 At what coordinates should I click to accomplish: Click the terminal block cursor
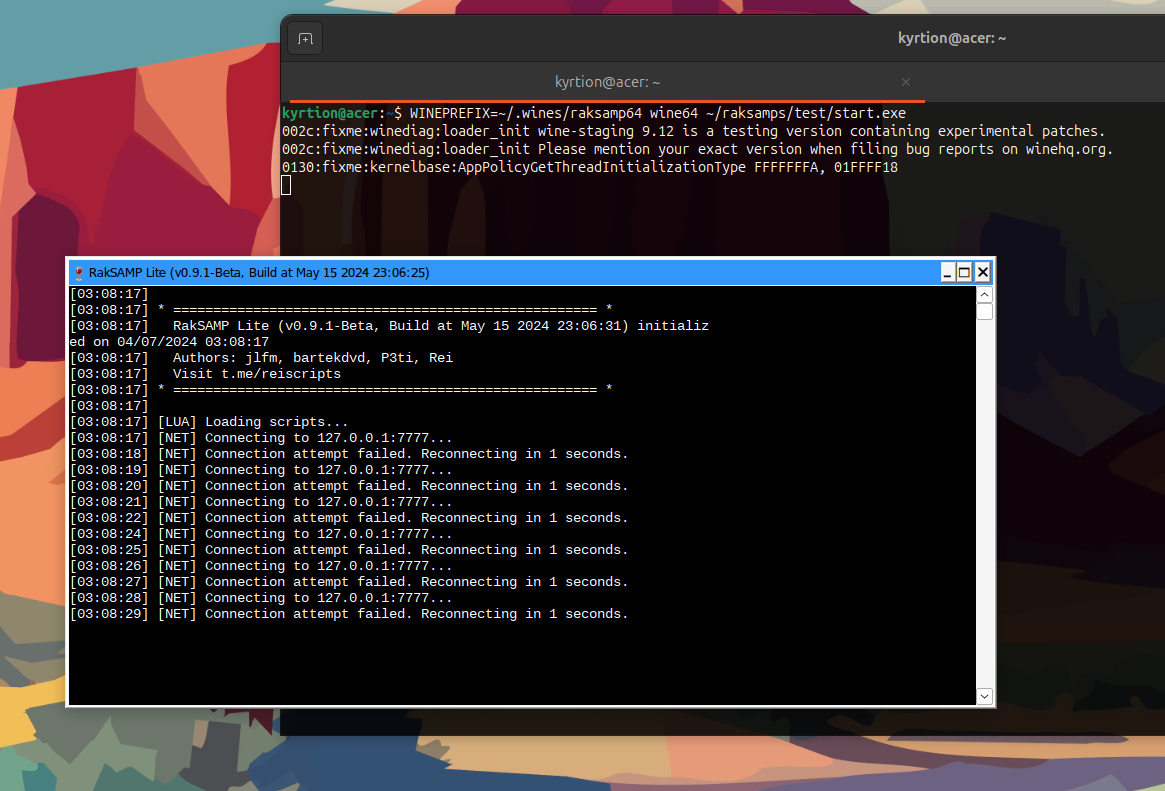286,186
